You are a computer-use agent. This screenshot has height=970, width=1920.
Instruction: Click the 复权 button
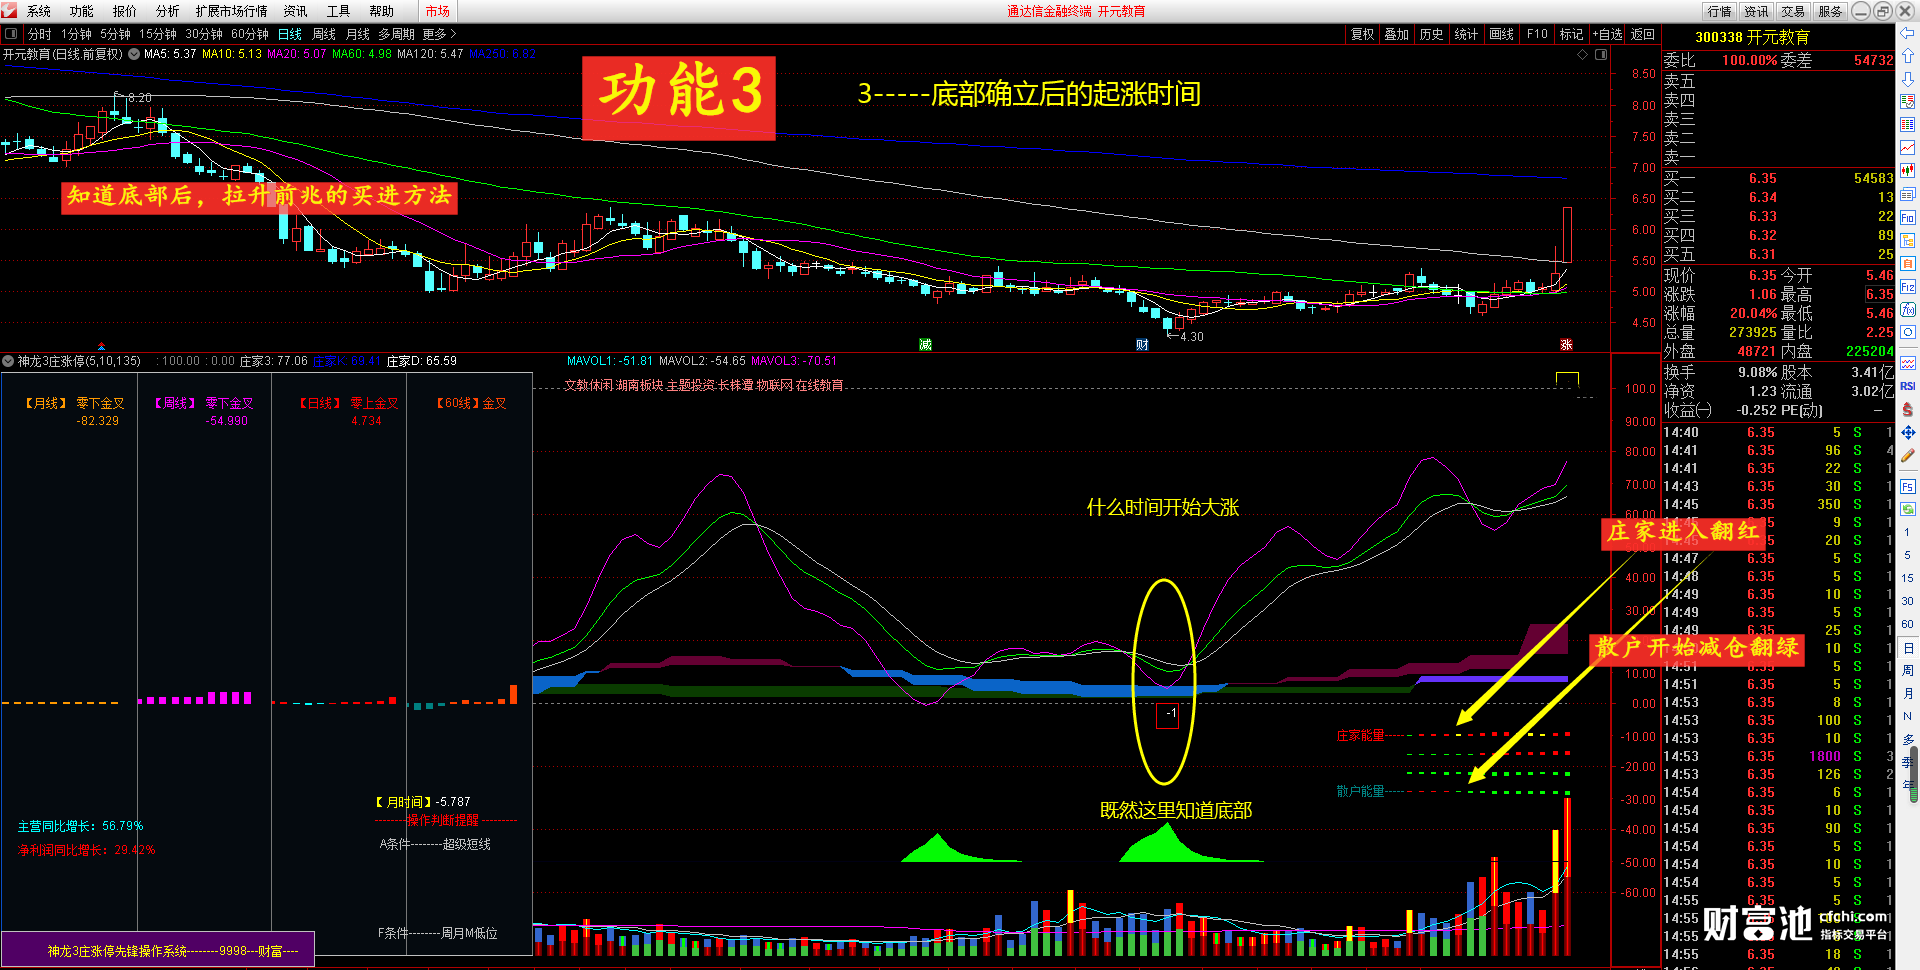(1363, 34)
